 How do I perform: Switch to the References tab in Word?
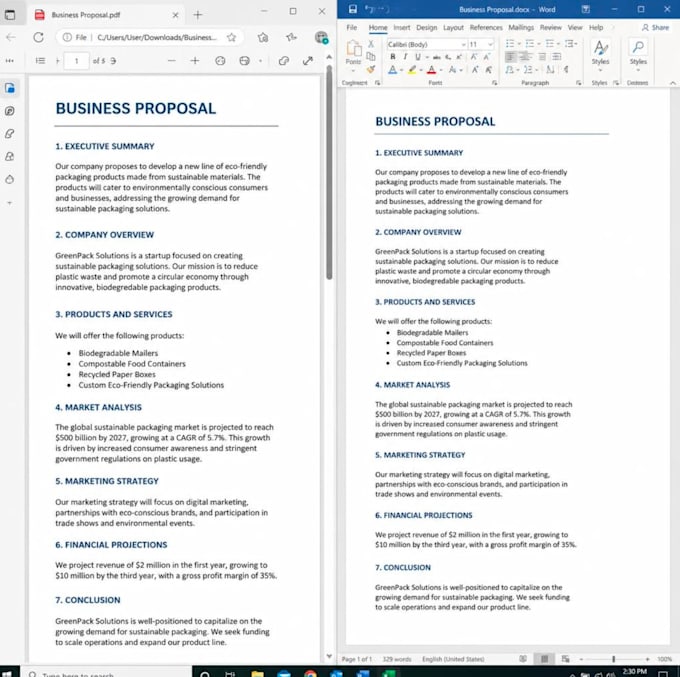point(486,27)
